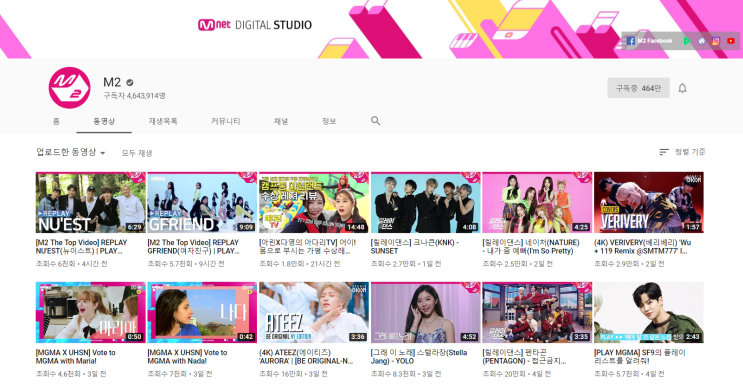This screenshot has height=384, width=743.
Task: Open the M2 Facebook banner link
Action: pyautogui.click(x=650, y=41)
